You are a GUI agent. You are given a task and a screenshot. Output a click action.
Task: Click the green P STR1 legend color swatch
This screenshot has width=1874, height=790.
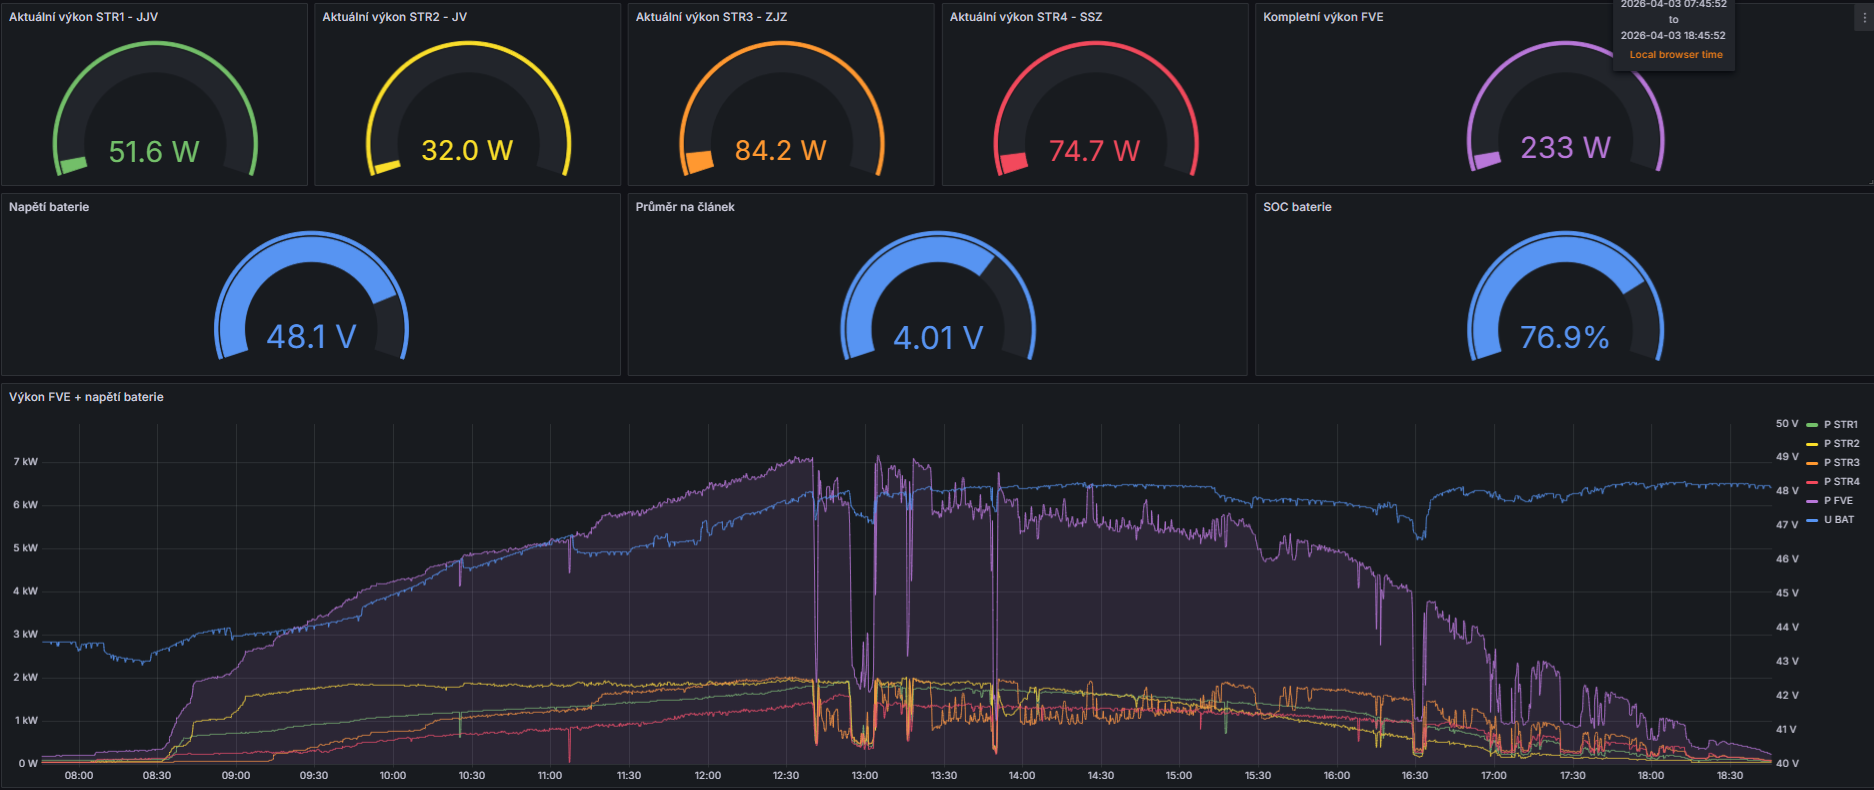click(1812, 425)
